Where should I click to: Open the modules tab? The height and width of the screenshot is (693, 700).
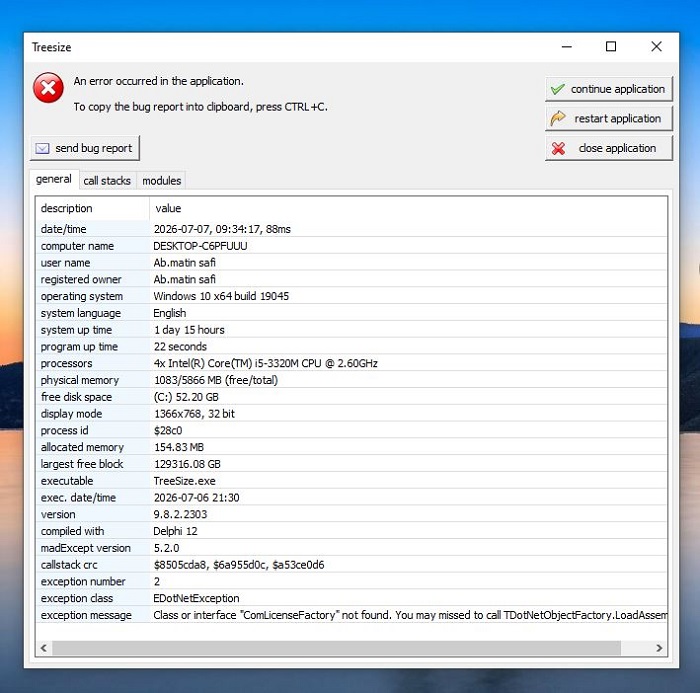(162, 181)
